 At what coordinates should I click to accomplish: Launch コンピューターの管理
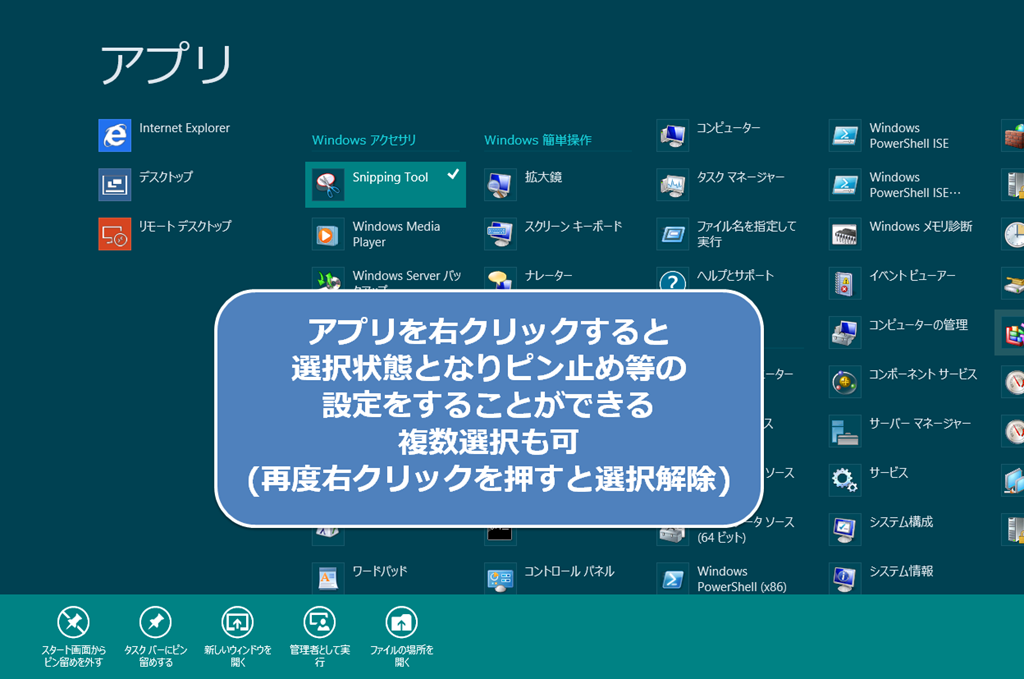[899, 332]
